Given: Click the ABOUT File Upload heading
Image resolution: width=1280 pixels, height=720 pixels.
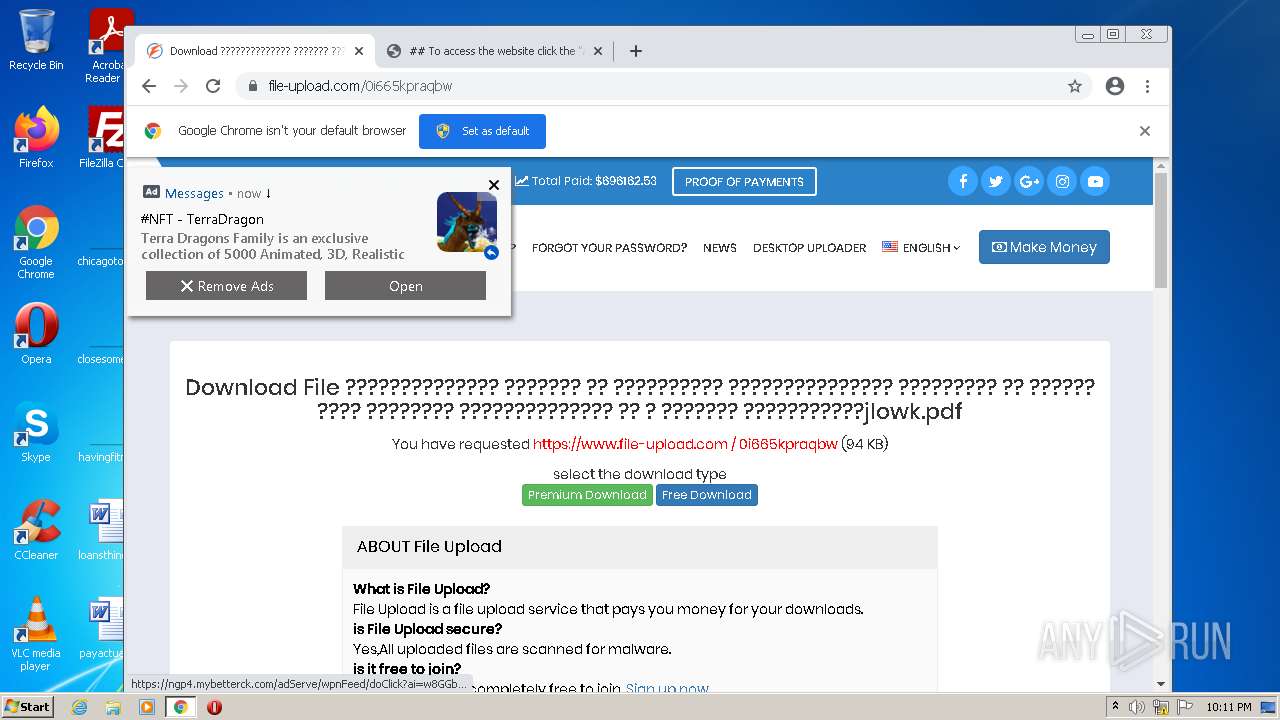Looking at the screenshot, I should coord(429,546).
